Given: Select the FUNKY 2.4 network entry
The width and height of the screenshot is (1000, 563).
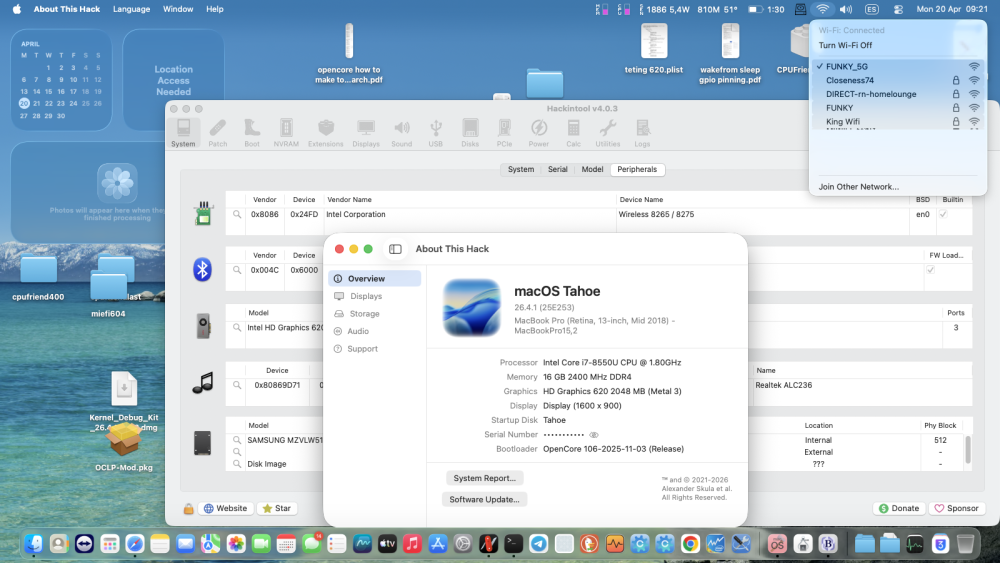Looking at the screenshot, I should tap(898, 108).
